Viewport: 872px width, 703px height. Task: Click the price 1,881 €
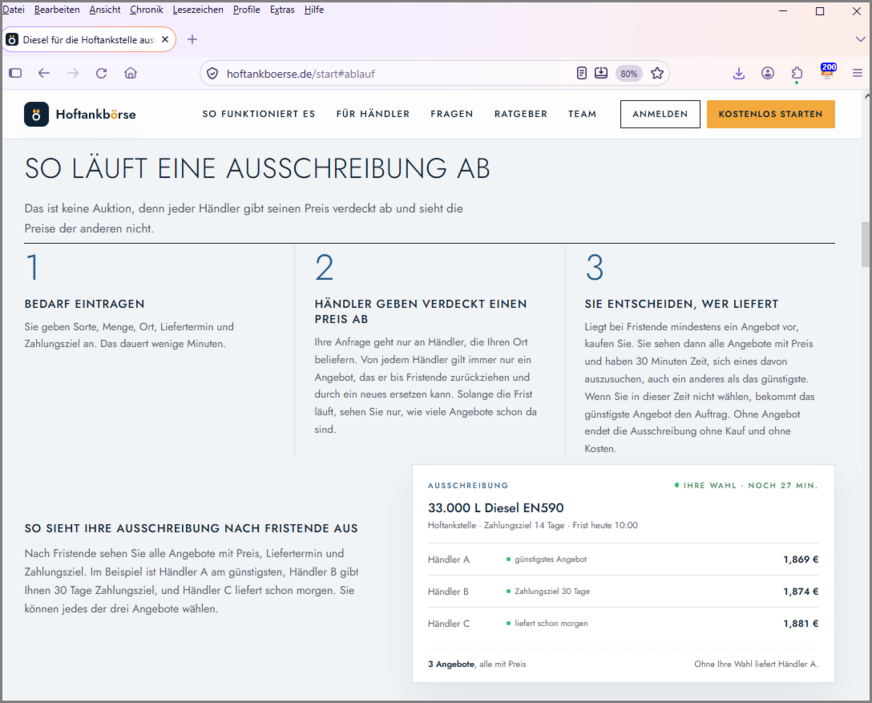point(801,623)
